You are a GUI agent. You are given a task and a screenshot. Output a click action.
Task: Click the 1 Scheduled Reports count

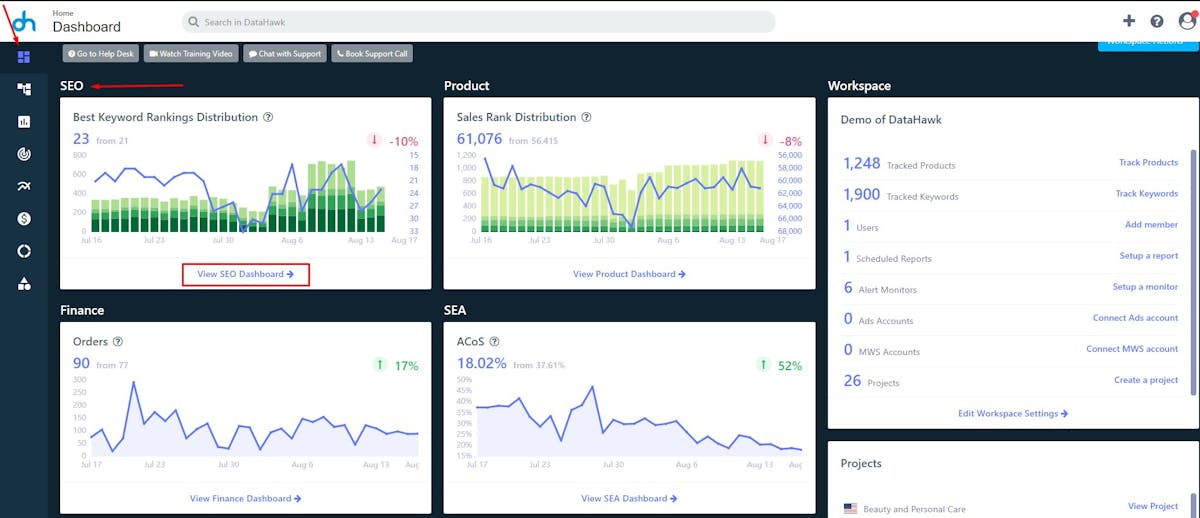(x=847, y=257)
